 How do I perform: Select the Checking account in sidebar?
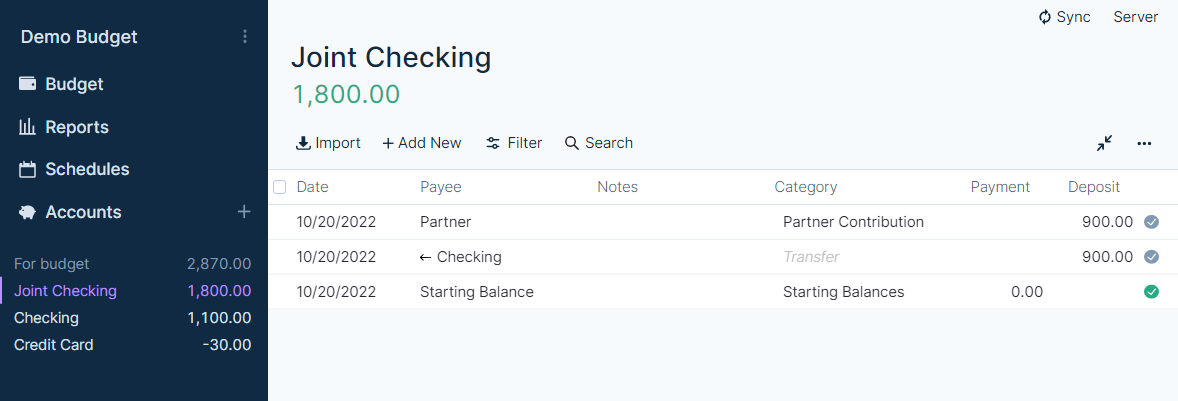point(46,318)
